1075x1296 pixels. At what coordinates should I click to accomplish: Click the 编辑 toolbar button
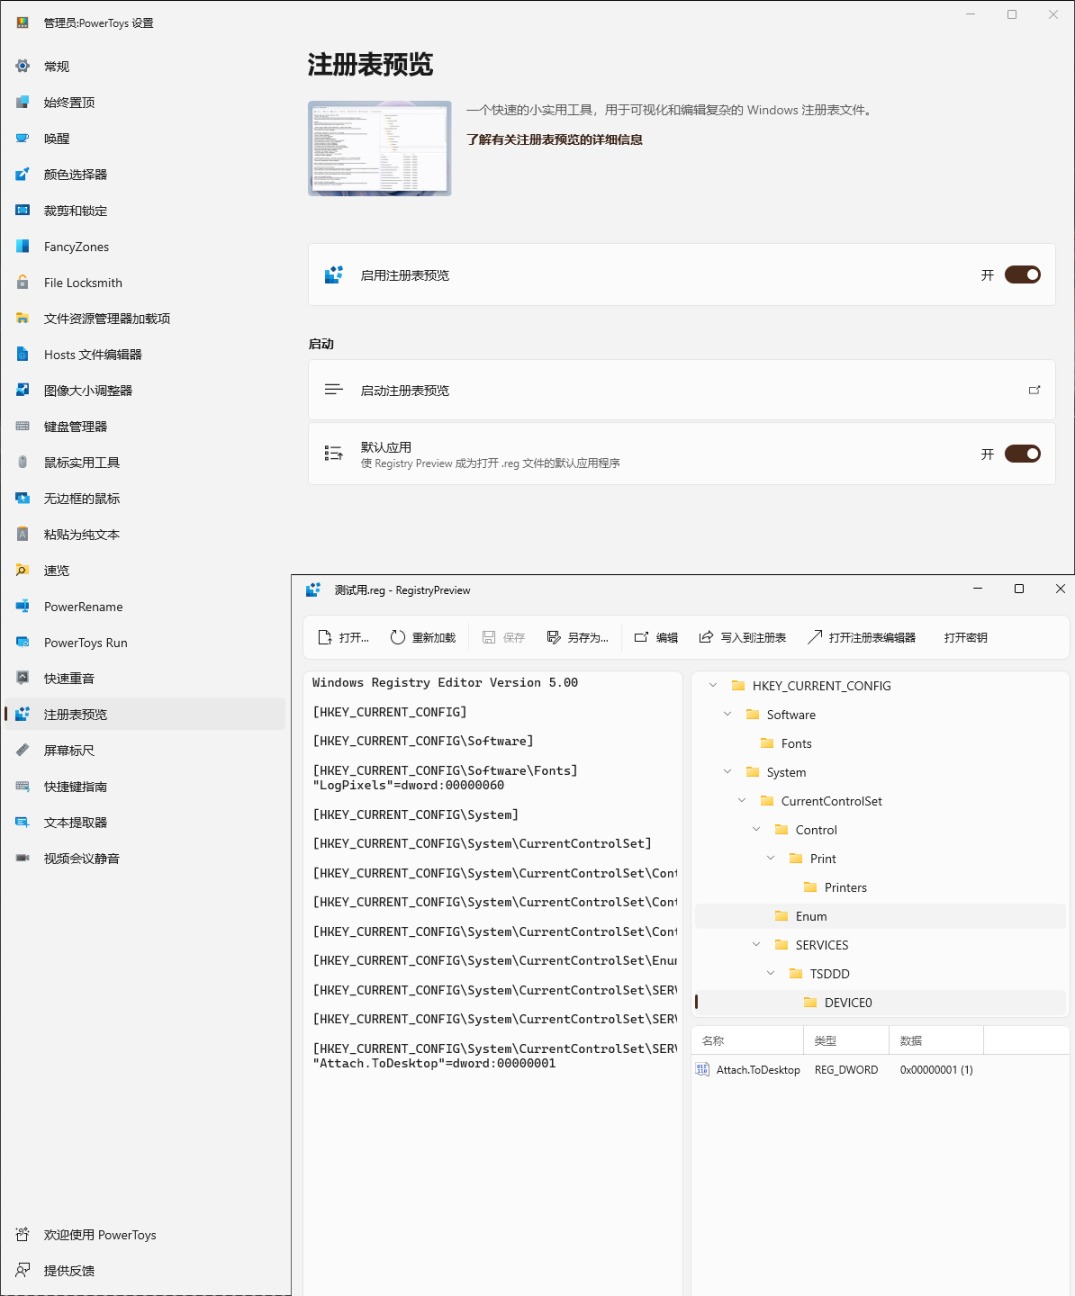(656, 637)
